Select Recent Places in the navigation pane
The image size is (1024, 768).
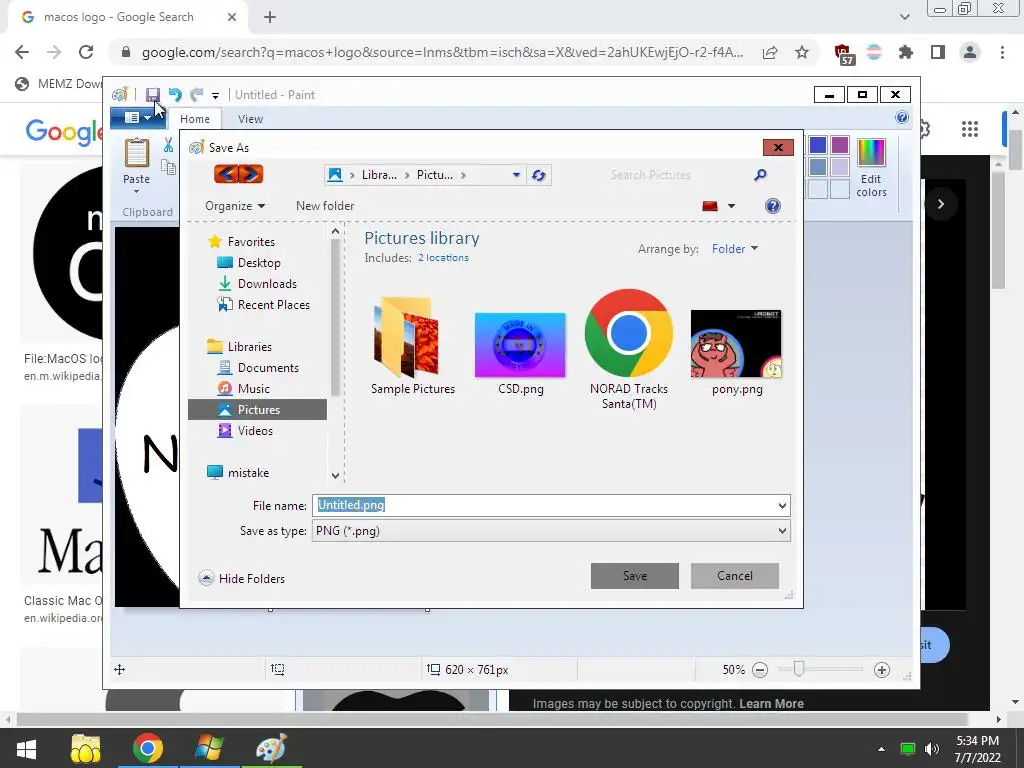(264, 304)
